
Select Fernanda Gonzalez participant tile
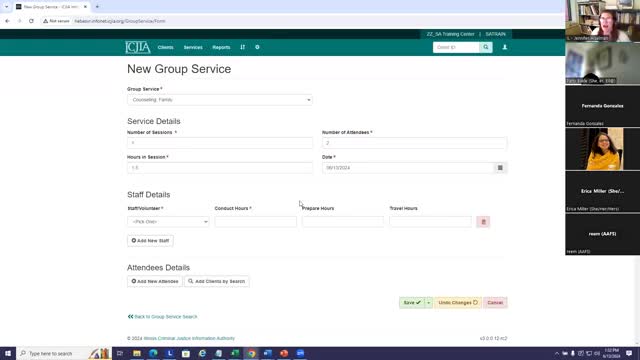(x=602, y=106)
